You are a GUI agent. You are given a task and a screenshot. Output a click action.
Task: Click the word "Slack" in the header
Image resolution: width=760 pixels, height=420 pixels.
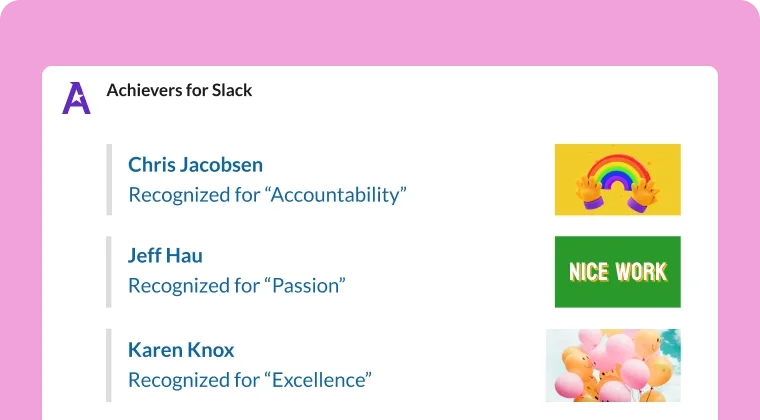click(x=232, y=90)
